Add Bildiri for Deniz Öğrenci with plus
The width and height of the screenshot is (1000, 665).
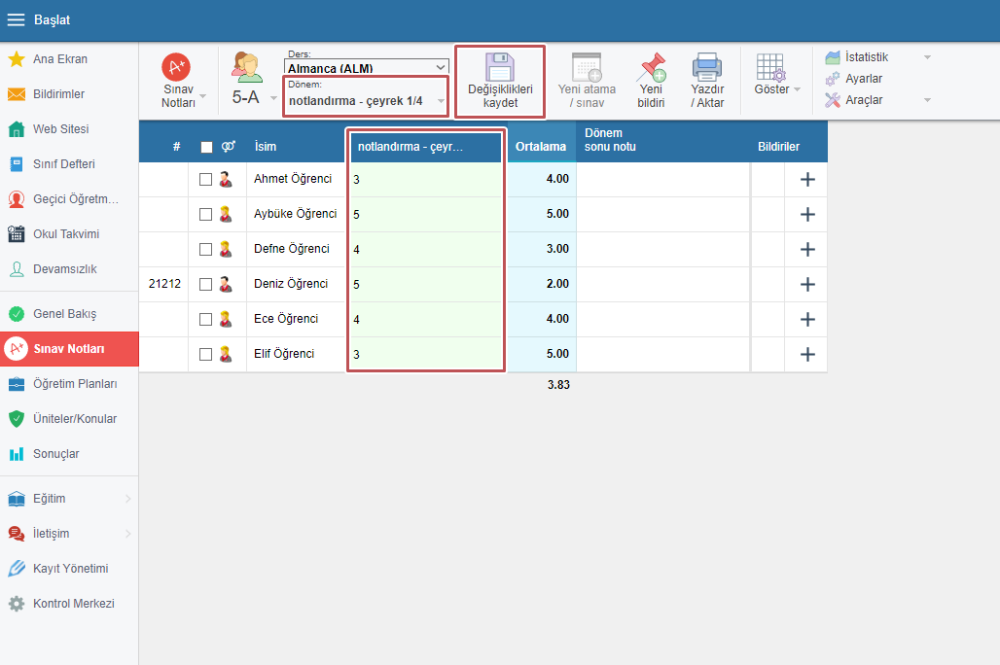pyautogui.click(x=807, y=284)
